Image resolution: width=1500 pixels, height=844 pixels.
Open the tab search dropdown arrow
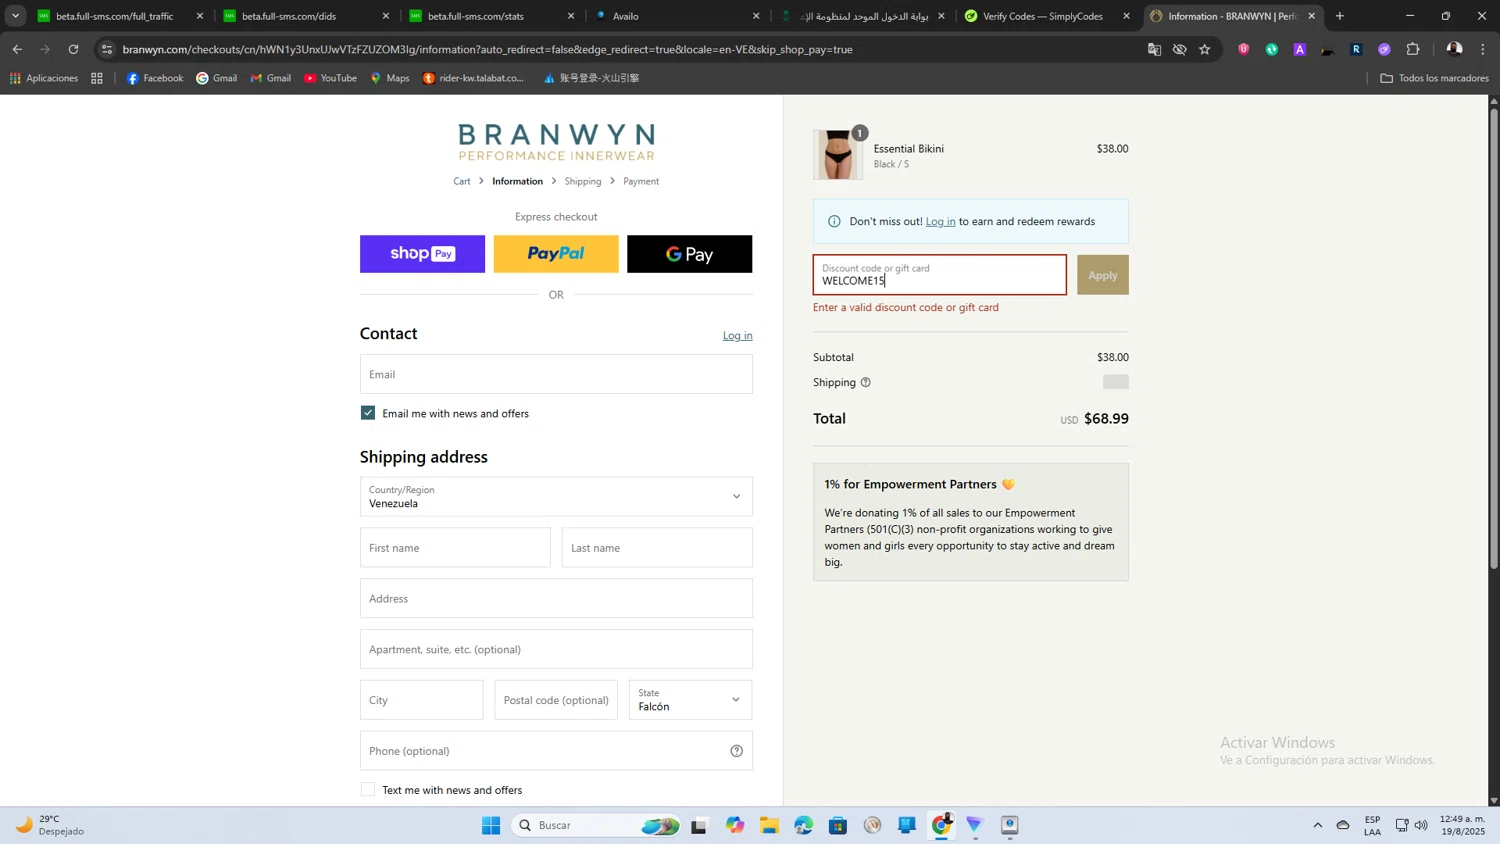(x=15, y=16)
